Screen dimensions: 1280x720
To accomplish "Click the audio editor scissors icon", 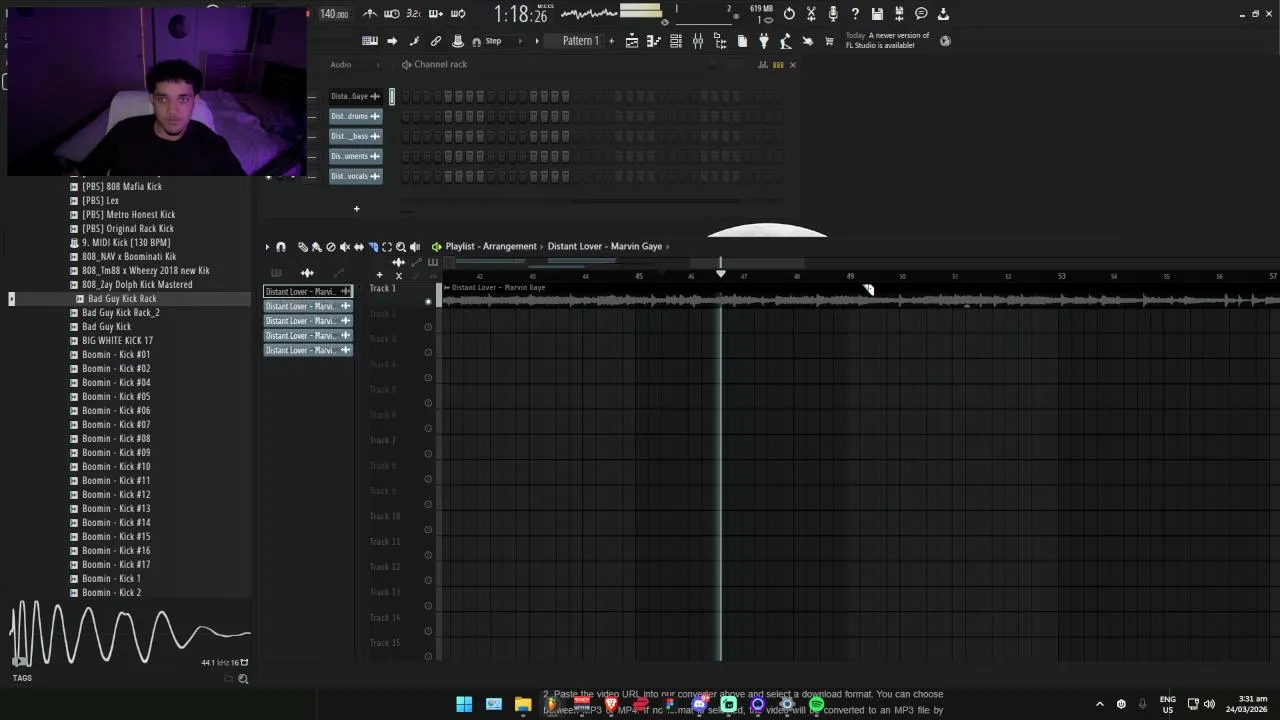I will [811, 14].
